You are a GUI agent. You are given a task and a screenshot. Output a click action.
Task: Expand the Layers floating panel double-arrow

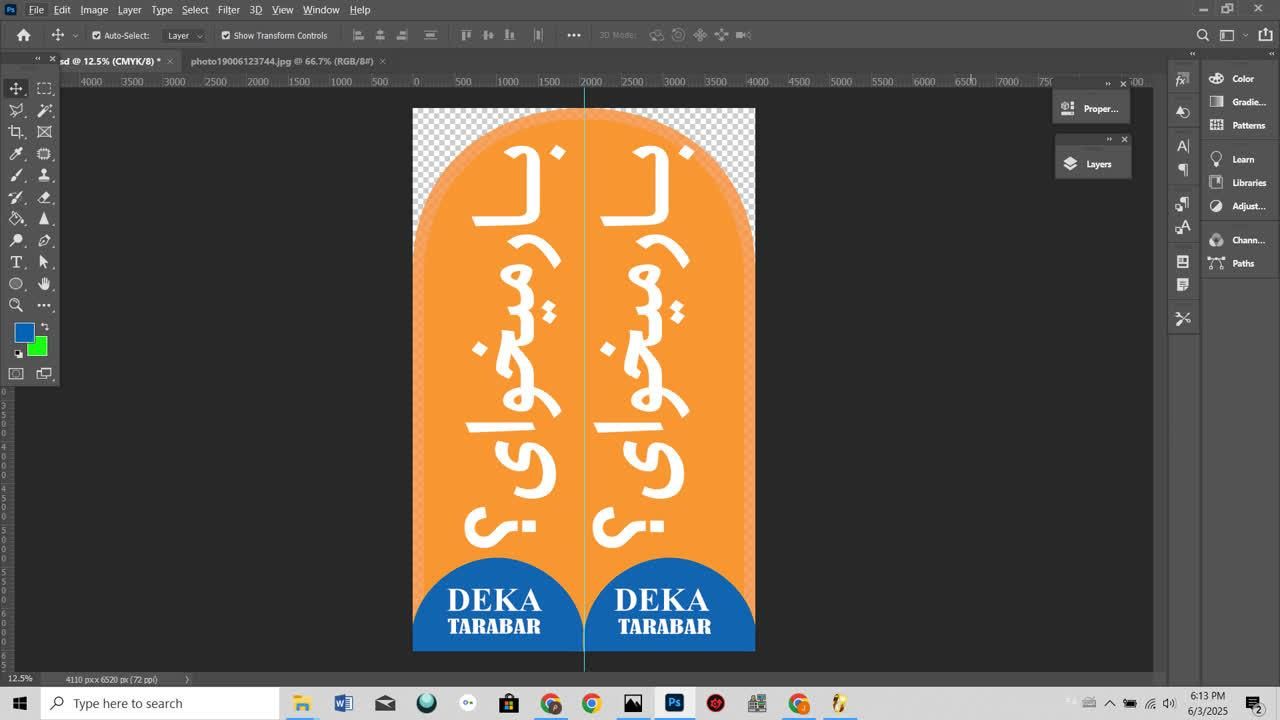pyautogui.click(x=1109, y=139)
